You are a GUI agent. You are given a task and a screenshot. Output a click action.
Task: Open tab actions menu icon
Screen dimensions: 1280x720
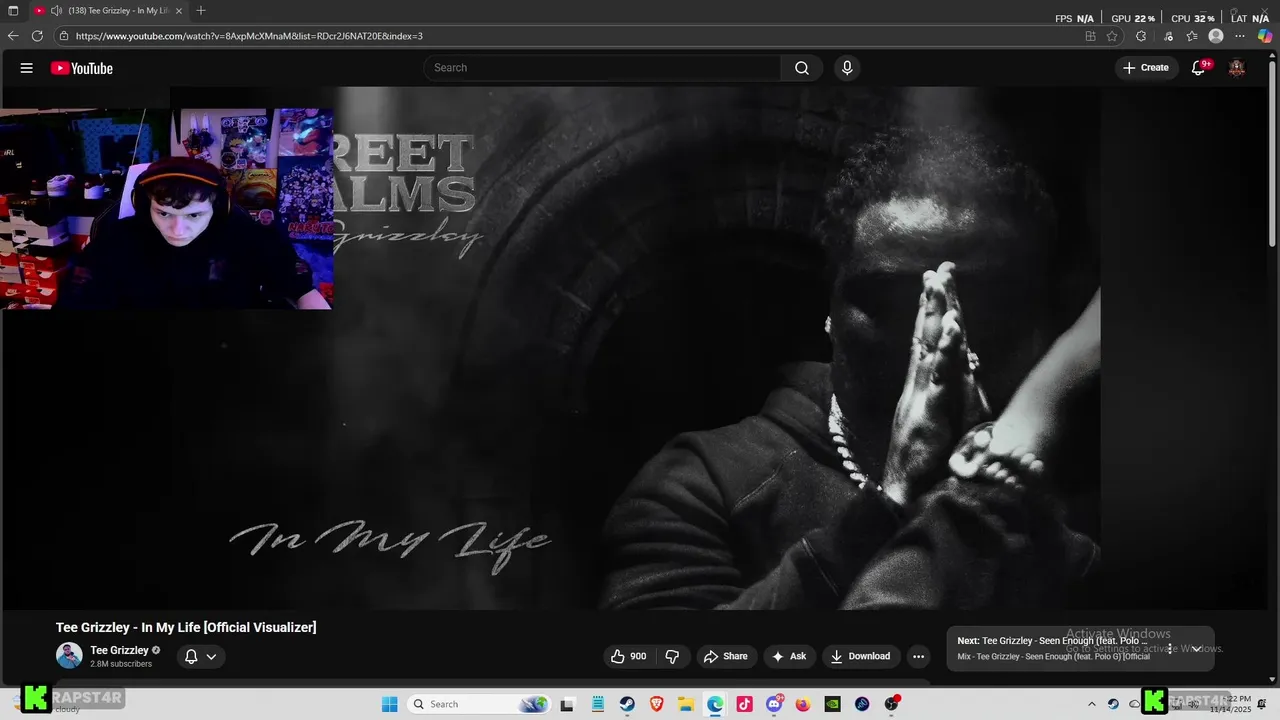click(x=13, y=10)
